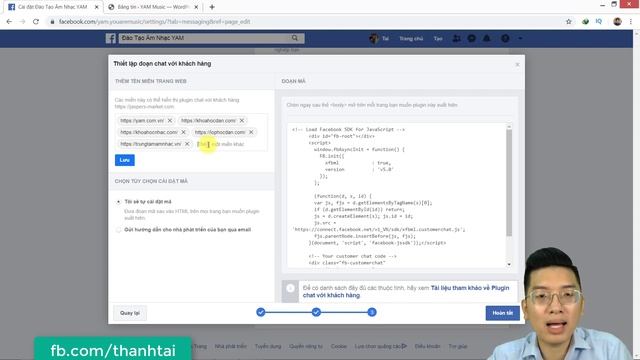Expand the Facebook account dropdown arrow
This screenshot has height=360, width=640.
pos(520,38)
